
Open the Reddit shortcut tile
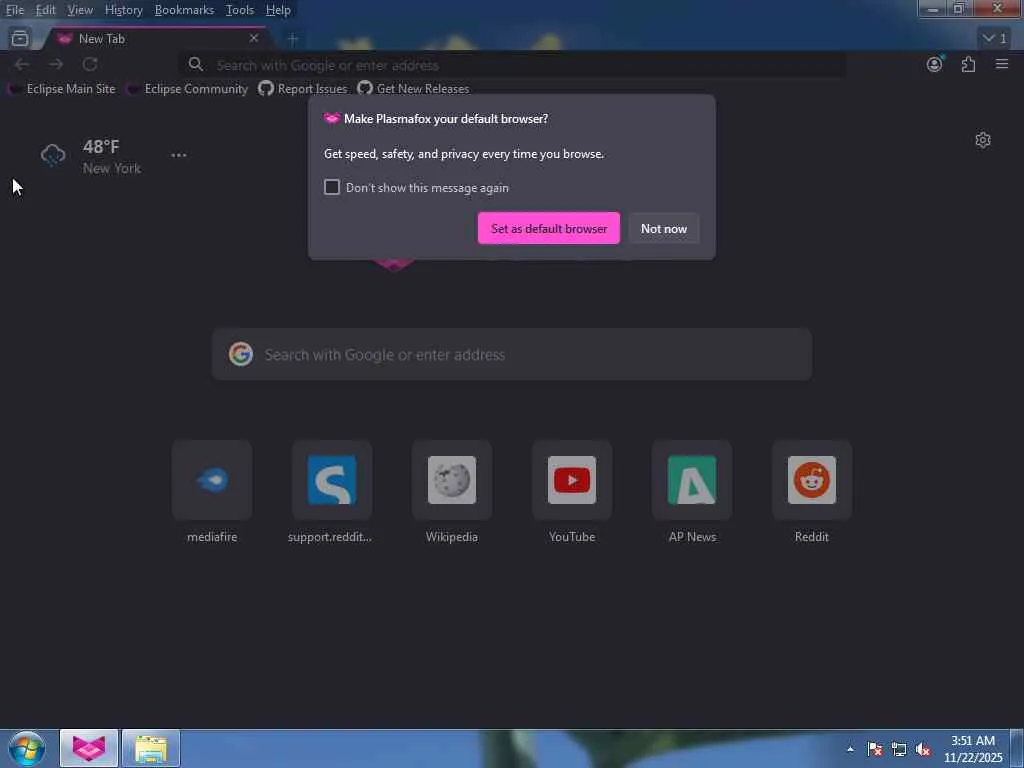tap(812, 480)
